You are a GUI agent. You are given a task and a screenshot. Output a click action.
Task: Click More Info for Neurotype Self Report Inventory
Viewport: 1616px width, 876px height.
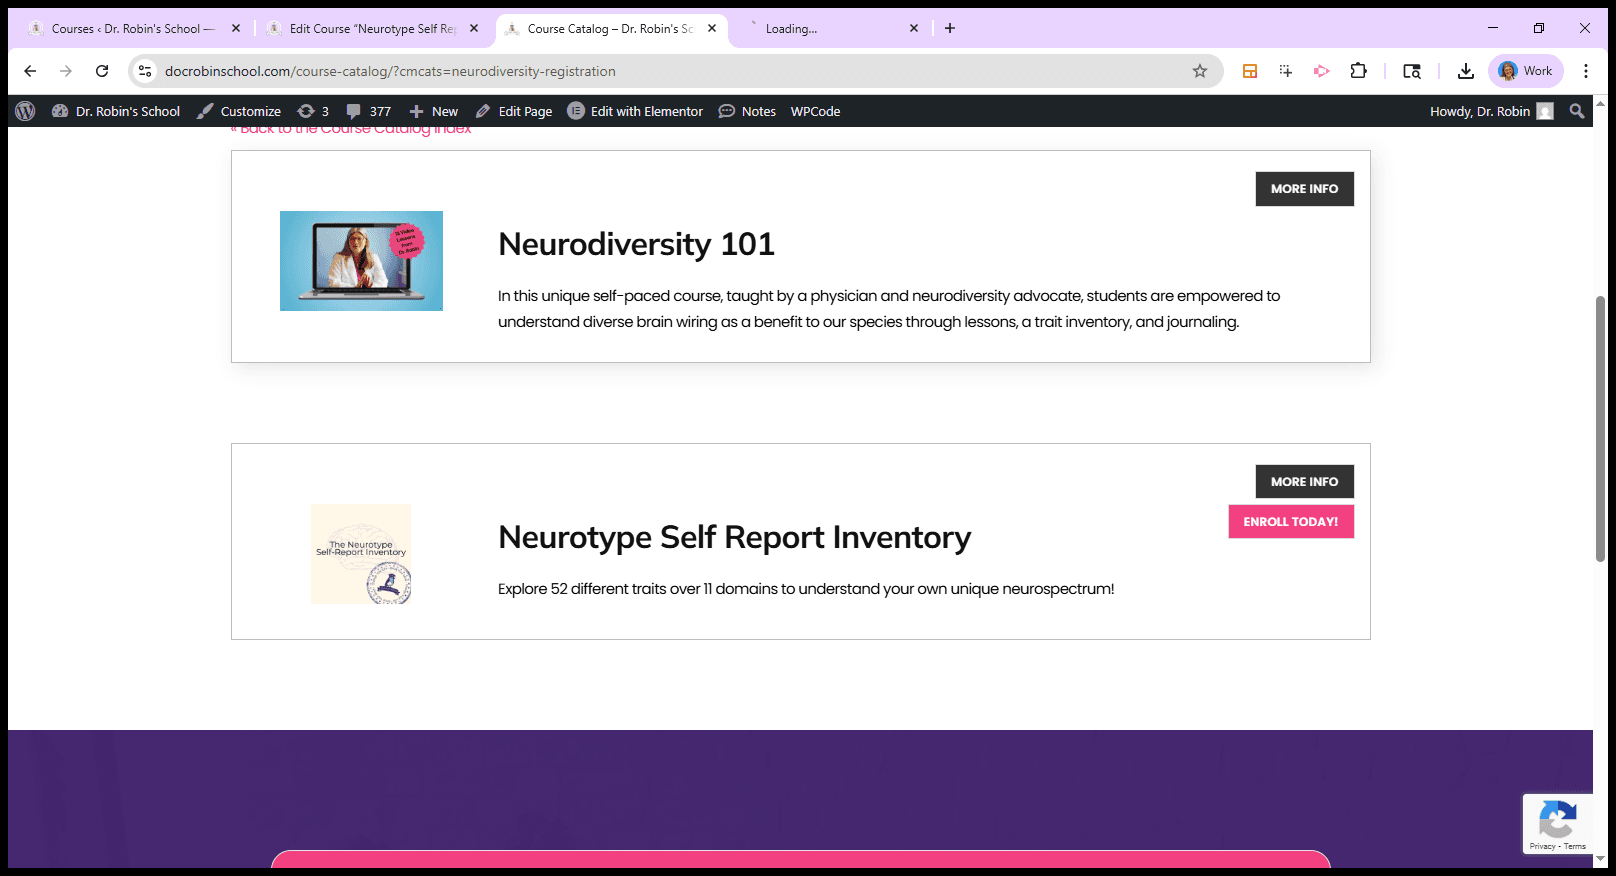tap(1304, 482)
